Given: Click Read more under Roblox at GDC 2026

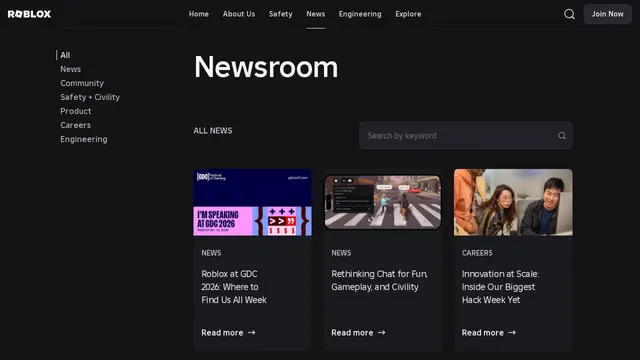Looking at the screenshot, I should point(222,333).
